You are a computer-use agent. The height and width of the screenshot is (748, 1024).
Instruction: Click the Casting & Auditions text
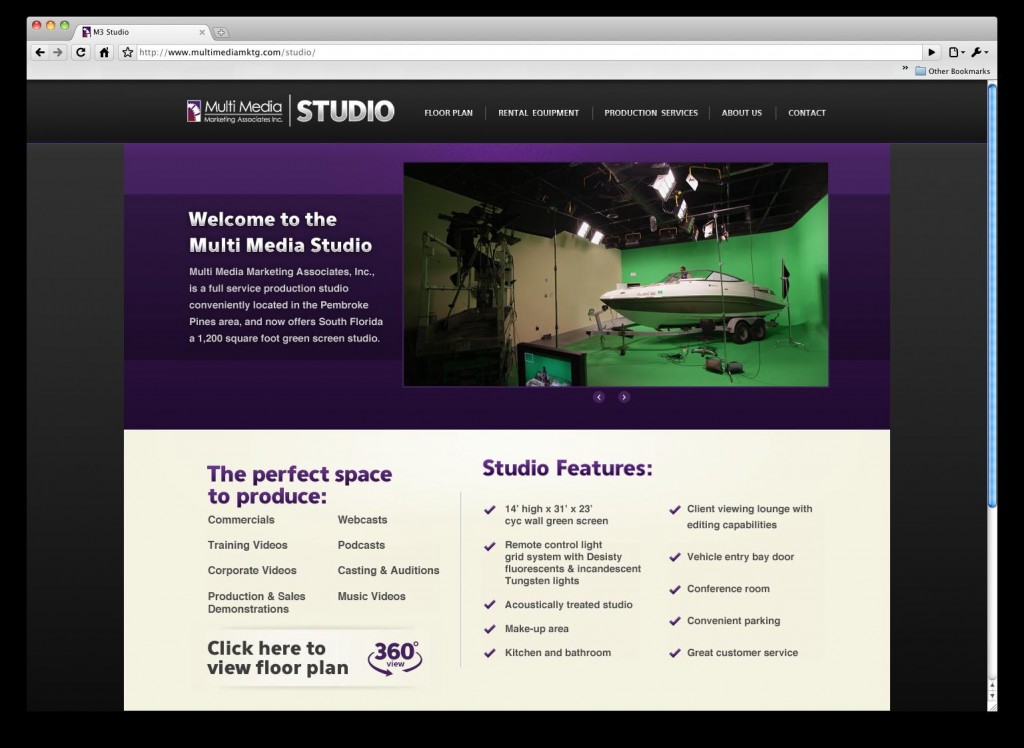[x=389, y=571]
